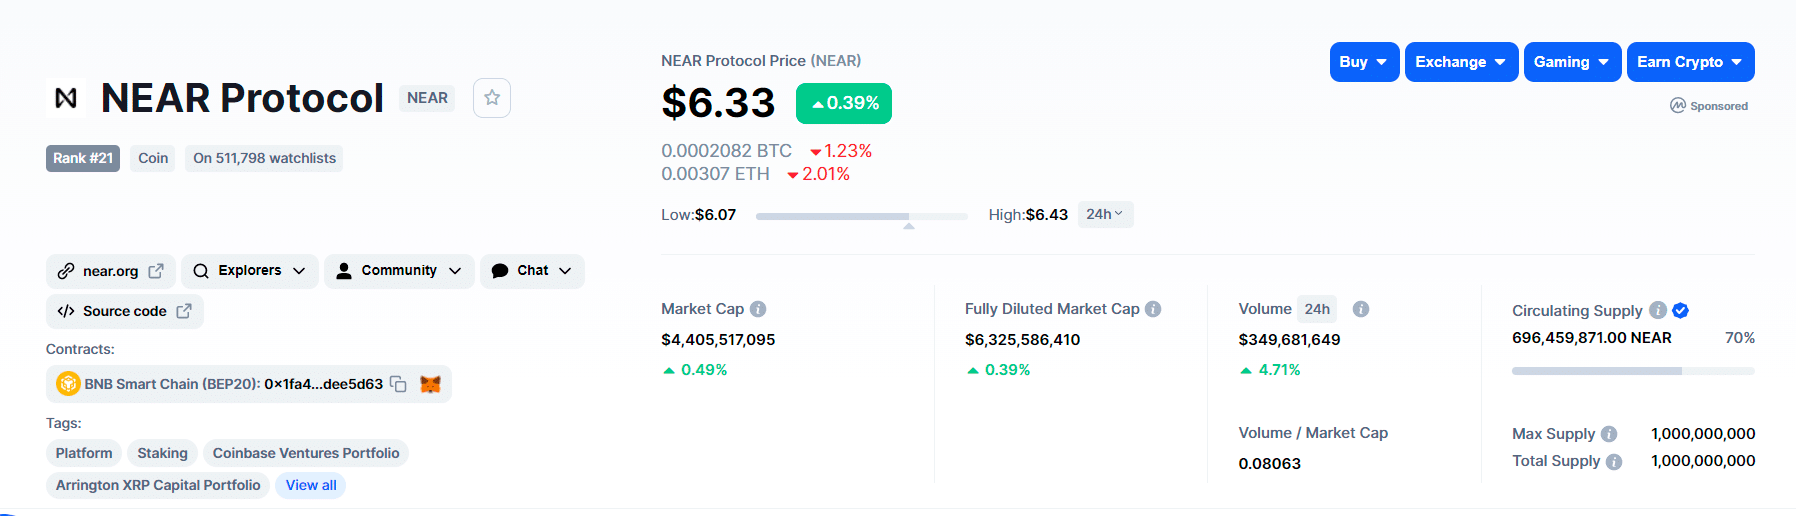Click the 0.00307 ETH price text
Image resolution: width=1796 pixels, height=516 pixels.
click(715, 174)
